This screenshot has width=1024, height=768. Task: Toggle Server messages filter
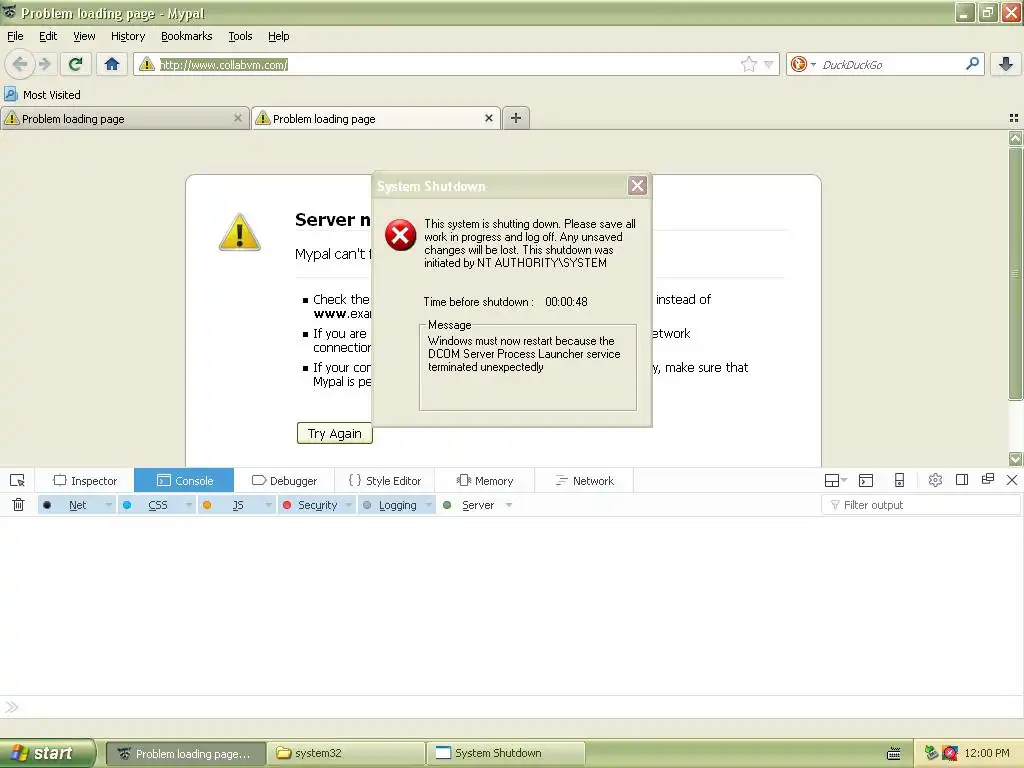(x=470, y=505)
